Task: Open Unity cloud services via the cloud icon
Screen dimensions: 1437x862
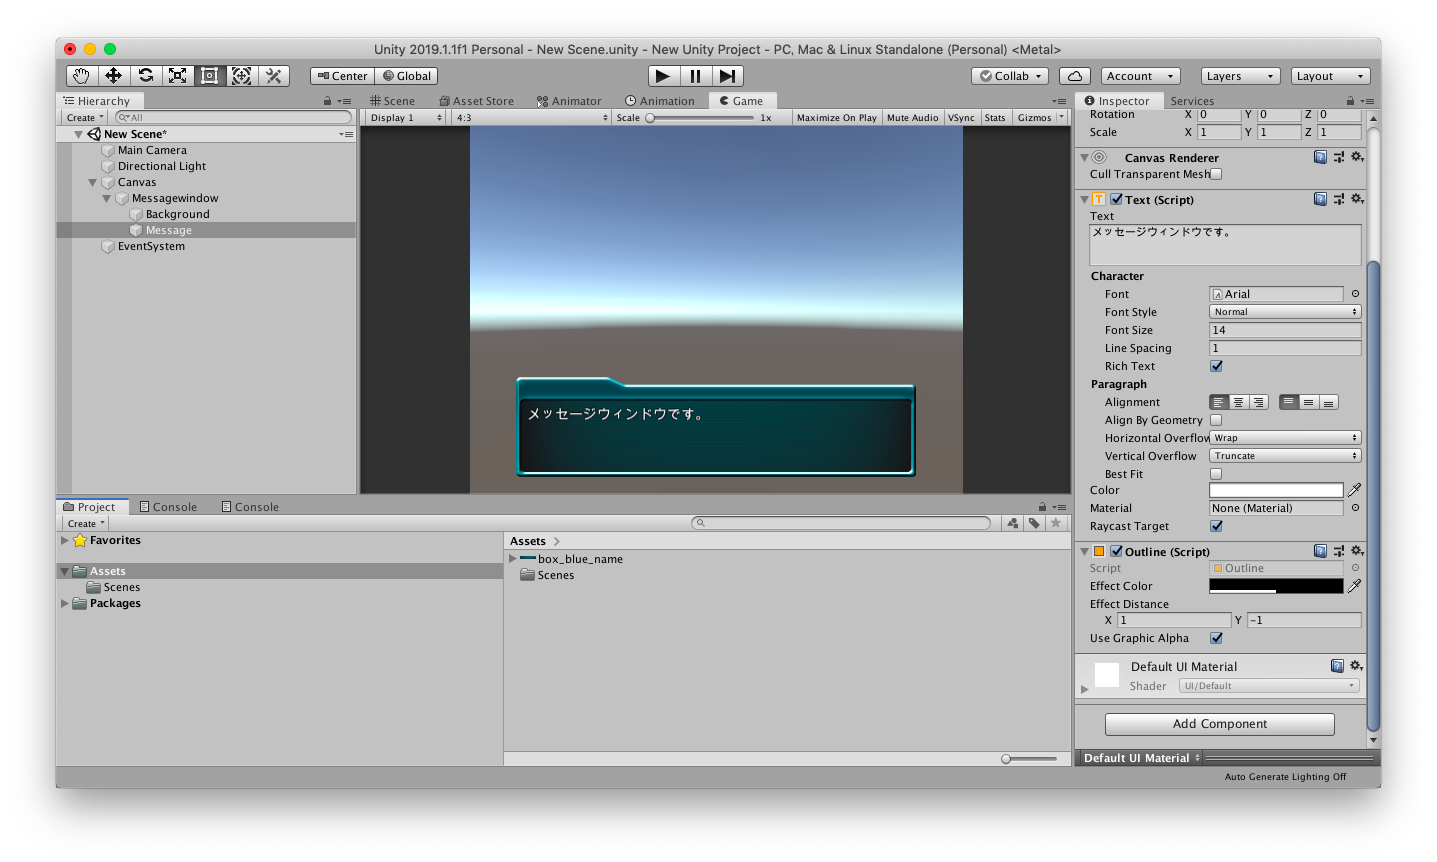Action: pyautogui.click(x=1074, y=75)
